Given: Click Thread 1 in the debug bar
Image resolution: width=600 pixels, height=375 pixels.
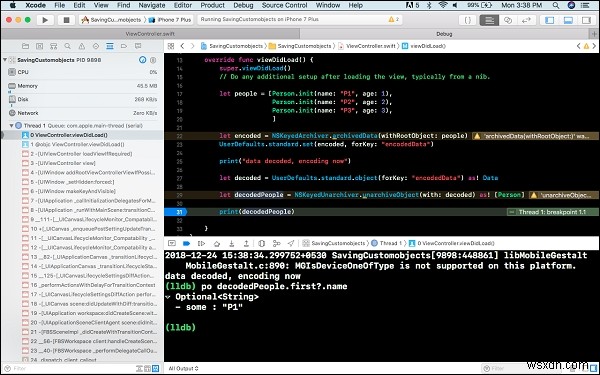Looking at the screenshot, I should click(x=386, y=243).
